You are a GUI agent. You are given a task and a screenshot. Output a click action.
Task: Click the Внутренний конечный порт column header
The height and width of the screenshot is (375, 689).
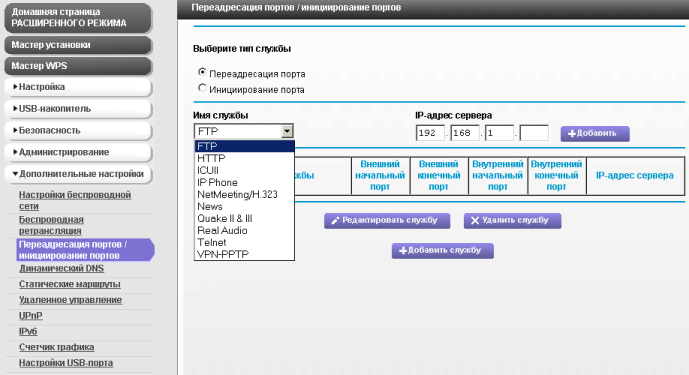tap(556, 175)
